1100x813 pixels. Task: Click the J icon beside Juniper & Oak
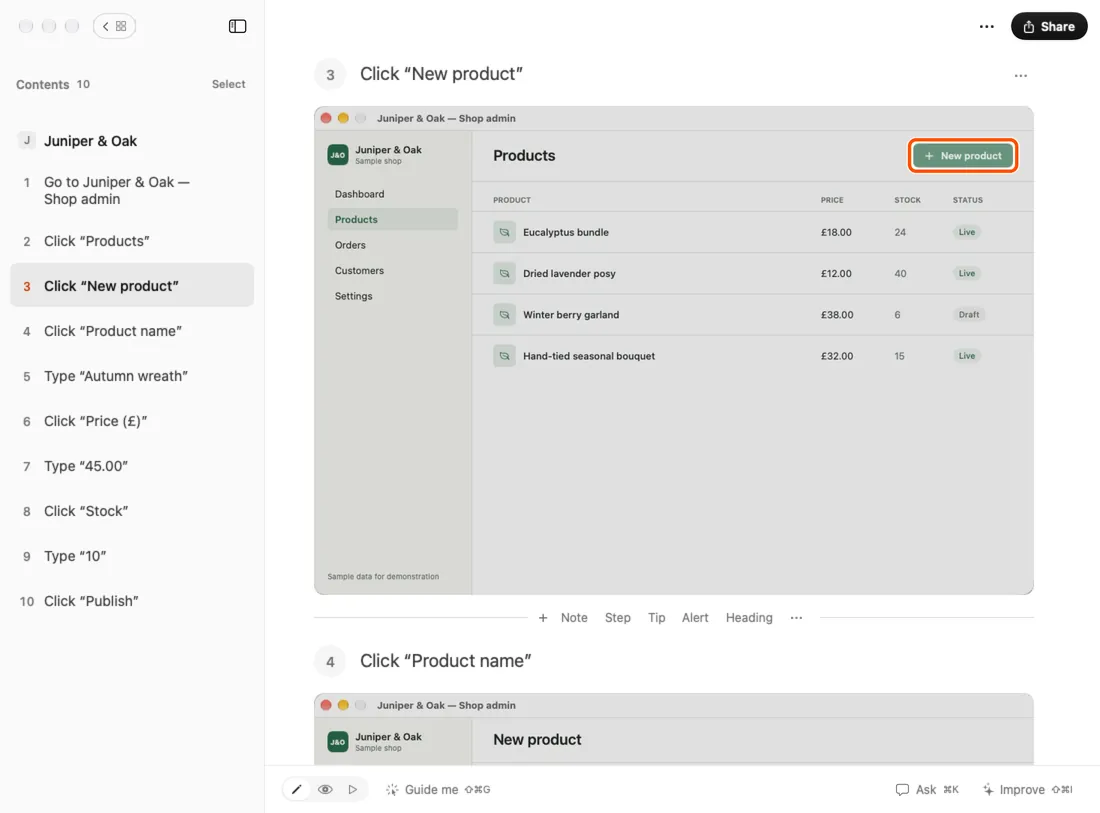point(27,140)
